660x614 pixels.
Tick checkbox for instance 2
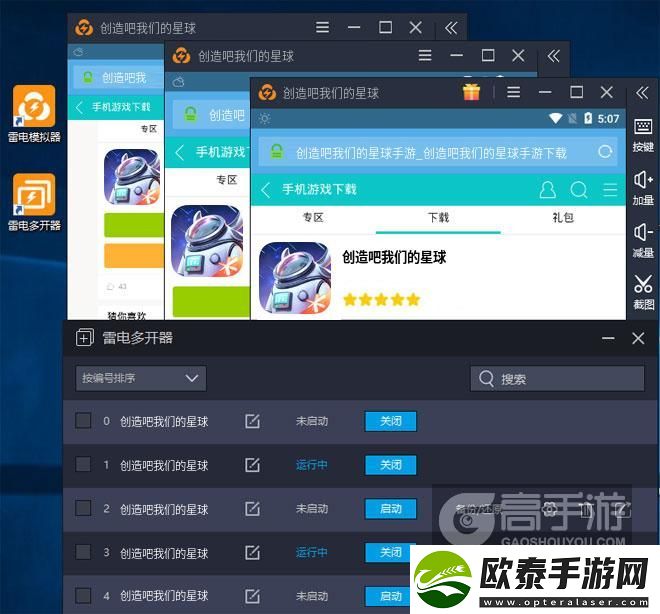[x=83, y=508]
